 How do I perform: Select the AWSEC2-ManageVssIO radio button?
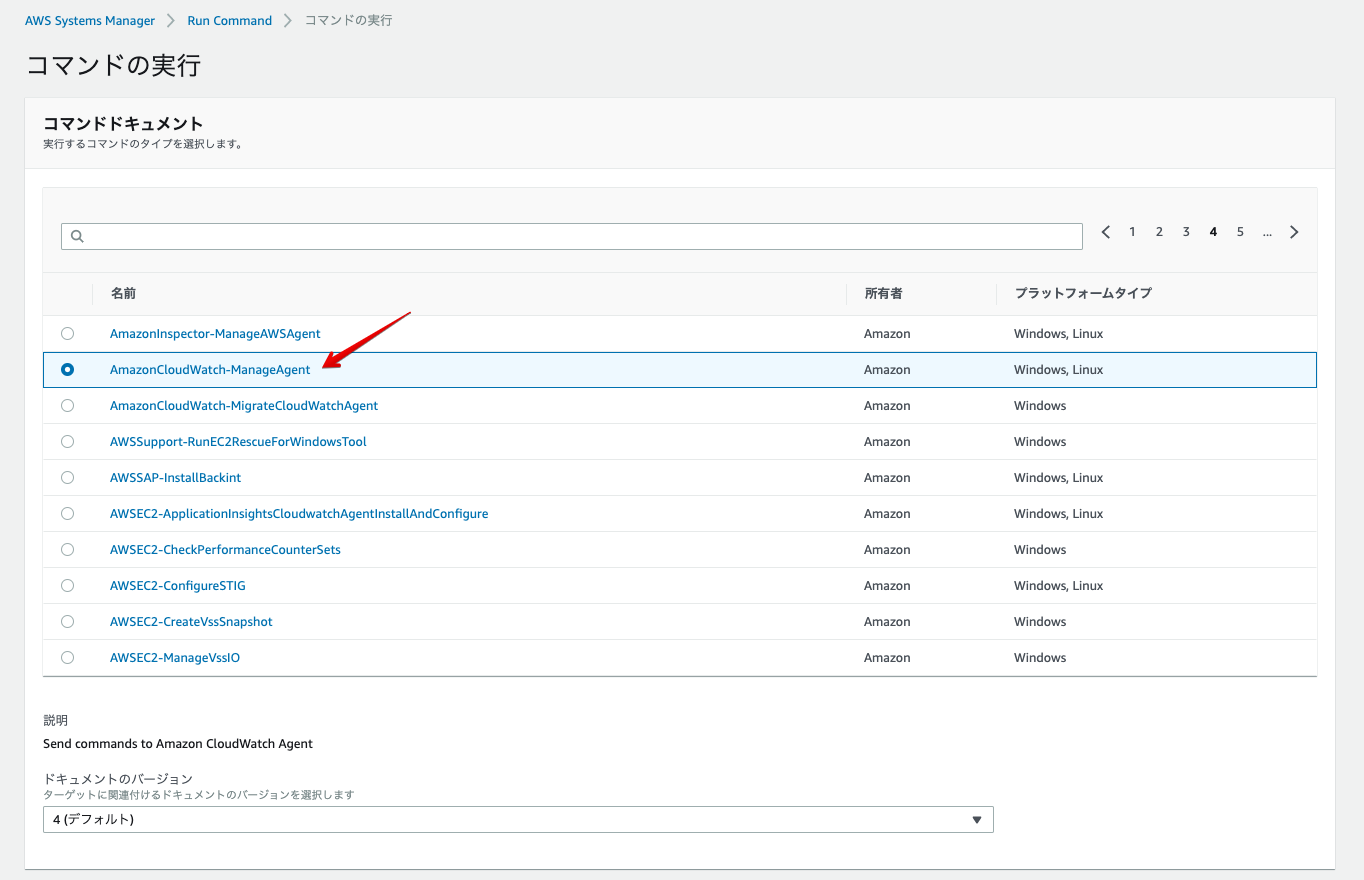67,657
